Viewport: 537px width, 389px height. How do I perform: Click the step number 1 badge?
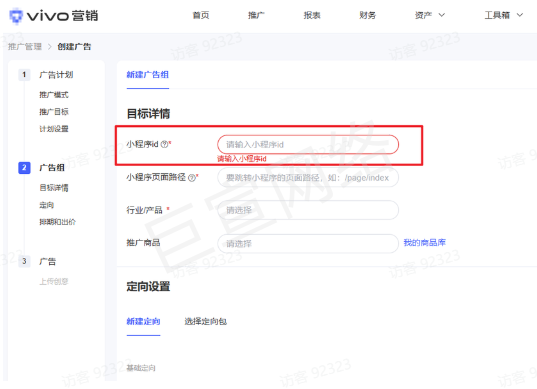coord(24,75)
